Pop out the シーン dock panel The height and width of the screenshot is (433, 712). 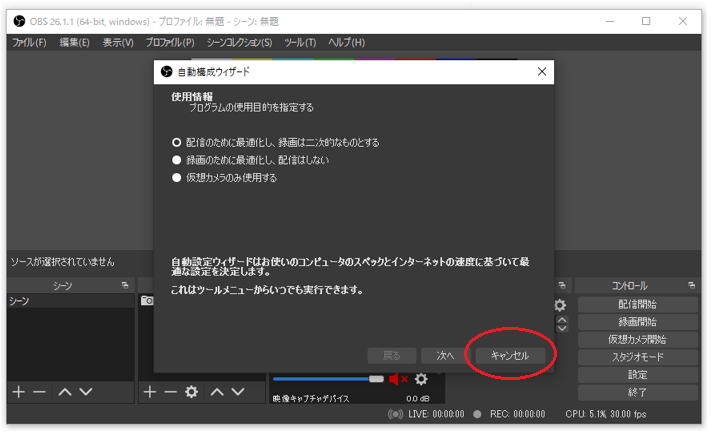[x=125, y=286]
